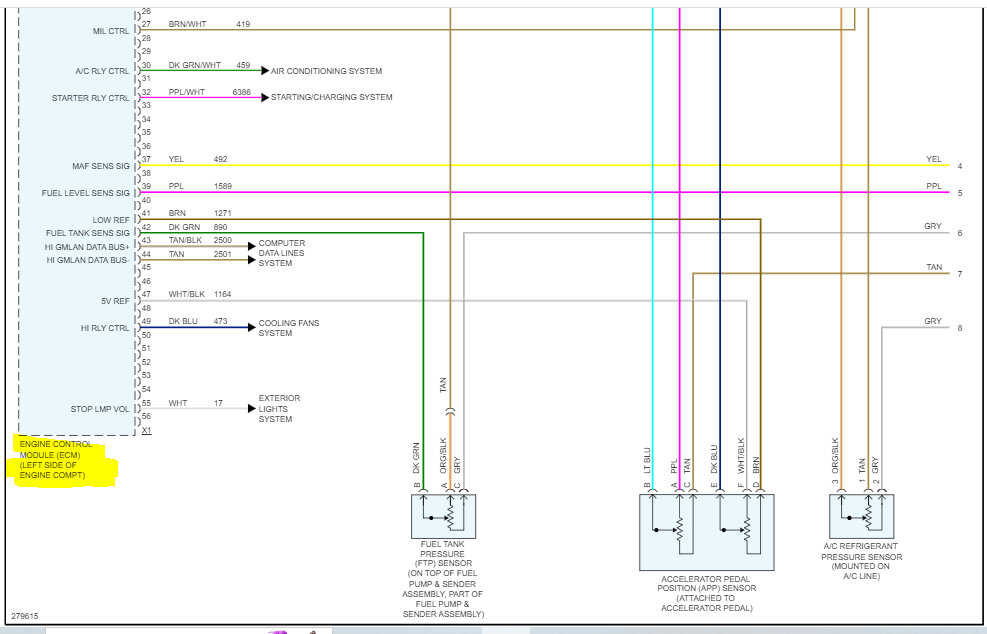Screen dimensions: 987x634
Task: Select circuit number 419
Action: click(x=243, y=25)
